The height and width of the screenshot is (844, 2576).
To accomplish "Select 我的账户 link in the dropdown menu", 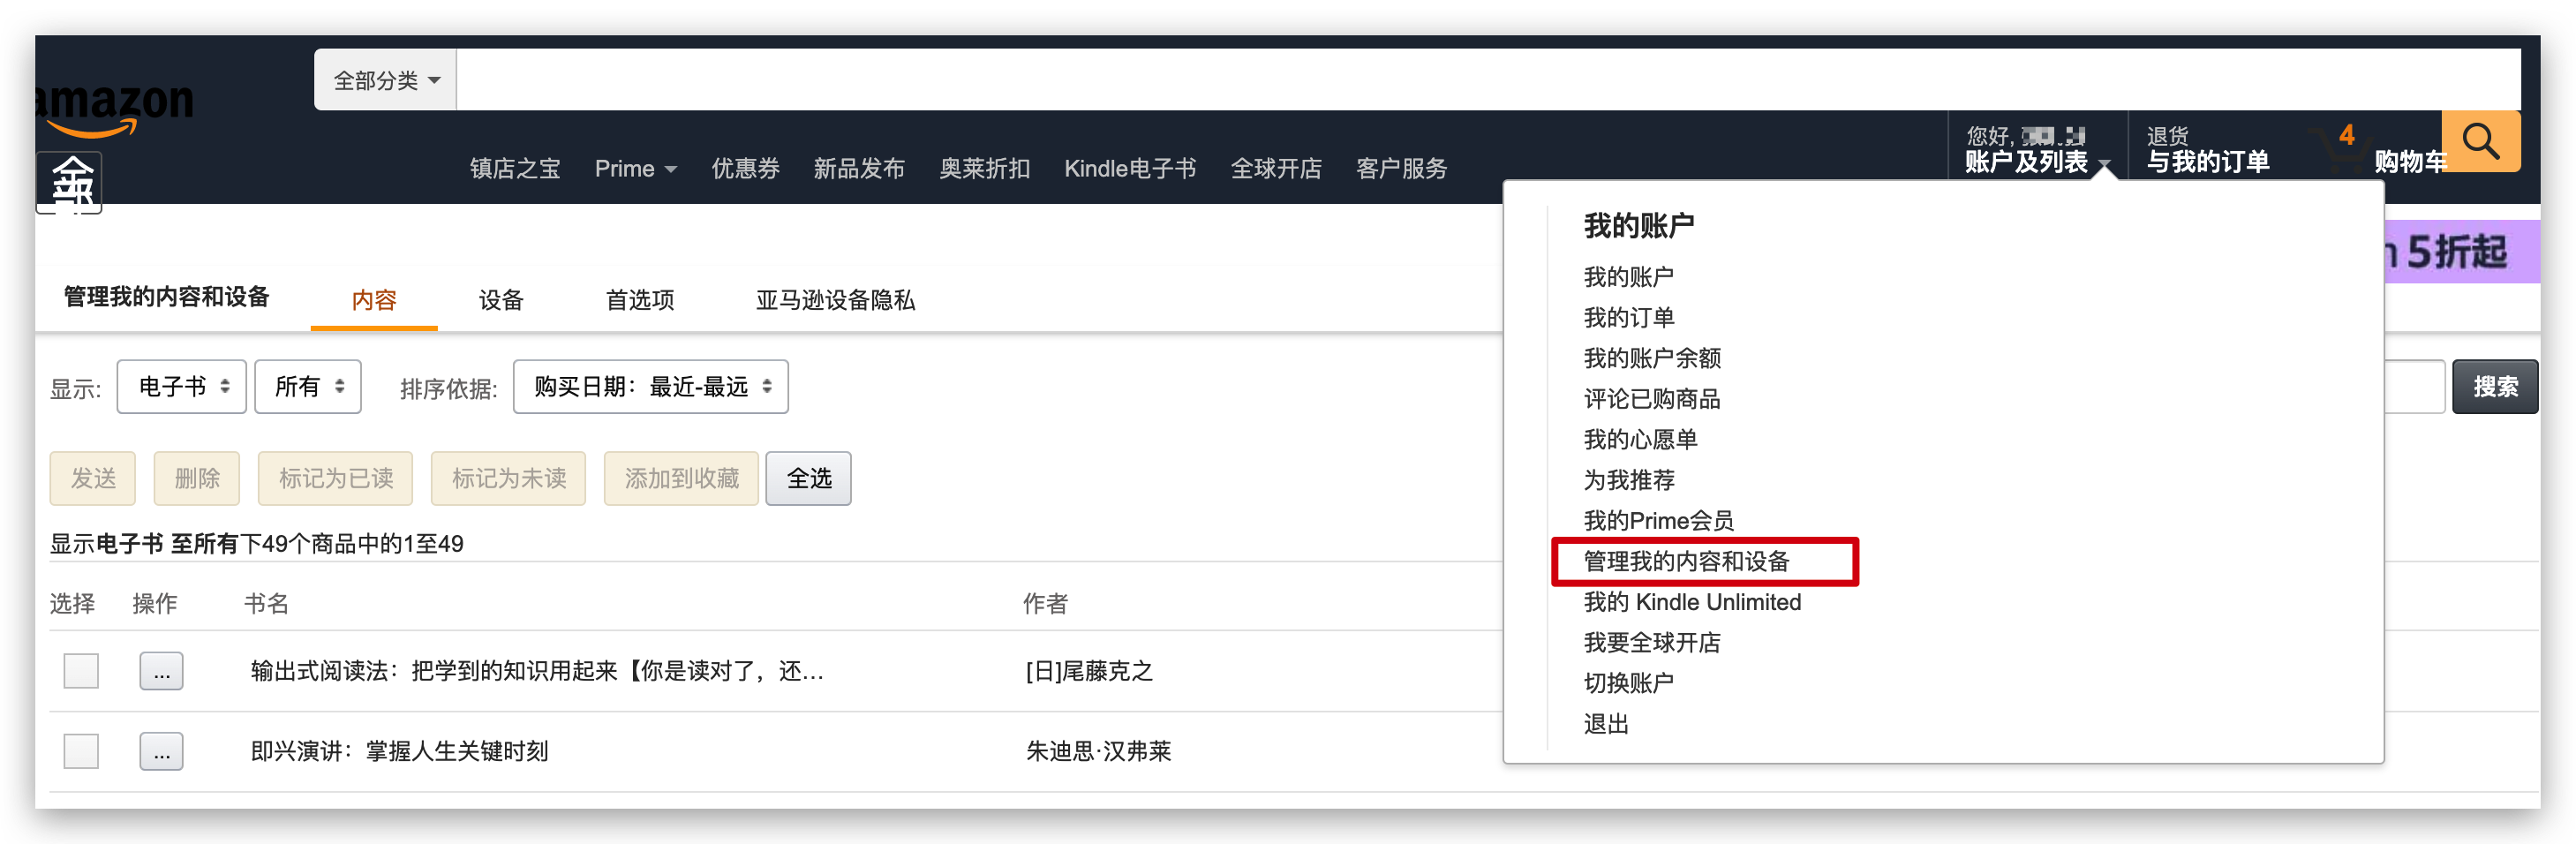I will (x=1628, y=277).
